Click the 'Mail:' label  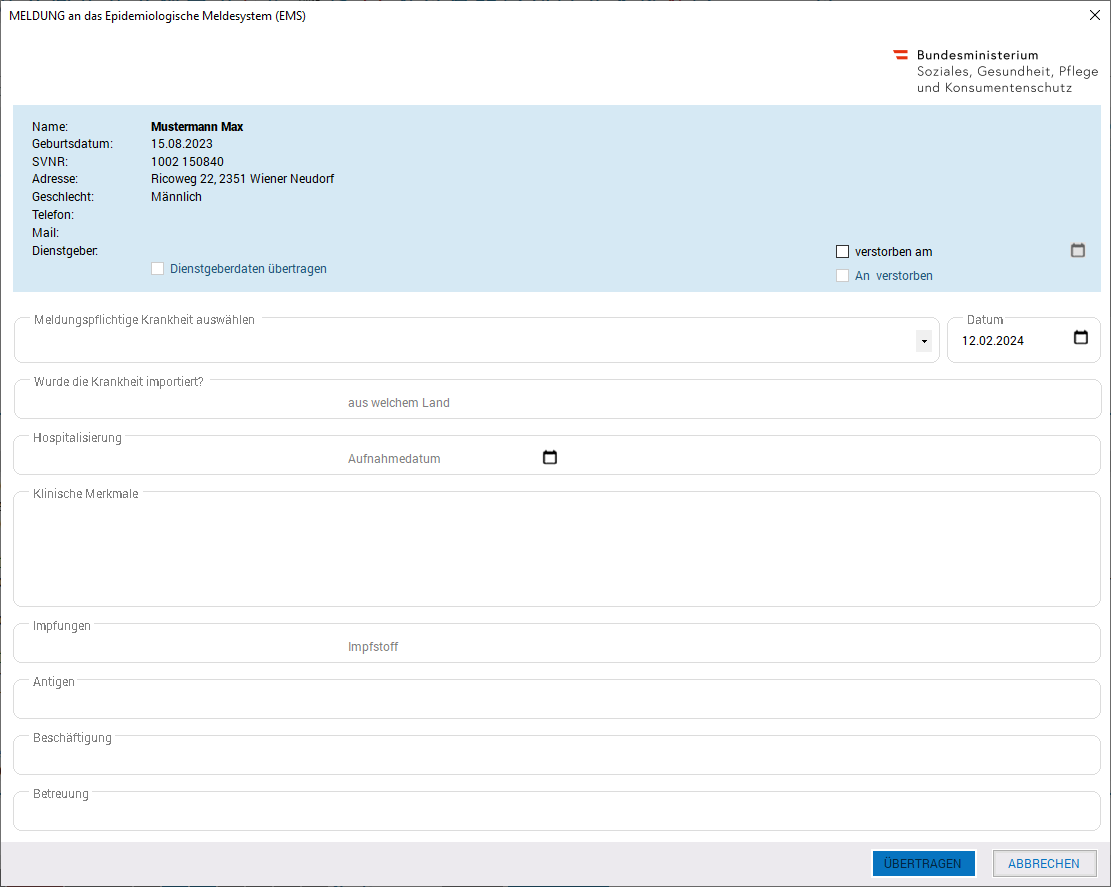(45, 232)
